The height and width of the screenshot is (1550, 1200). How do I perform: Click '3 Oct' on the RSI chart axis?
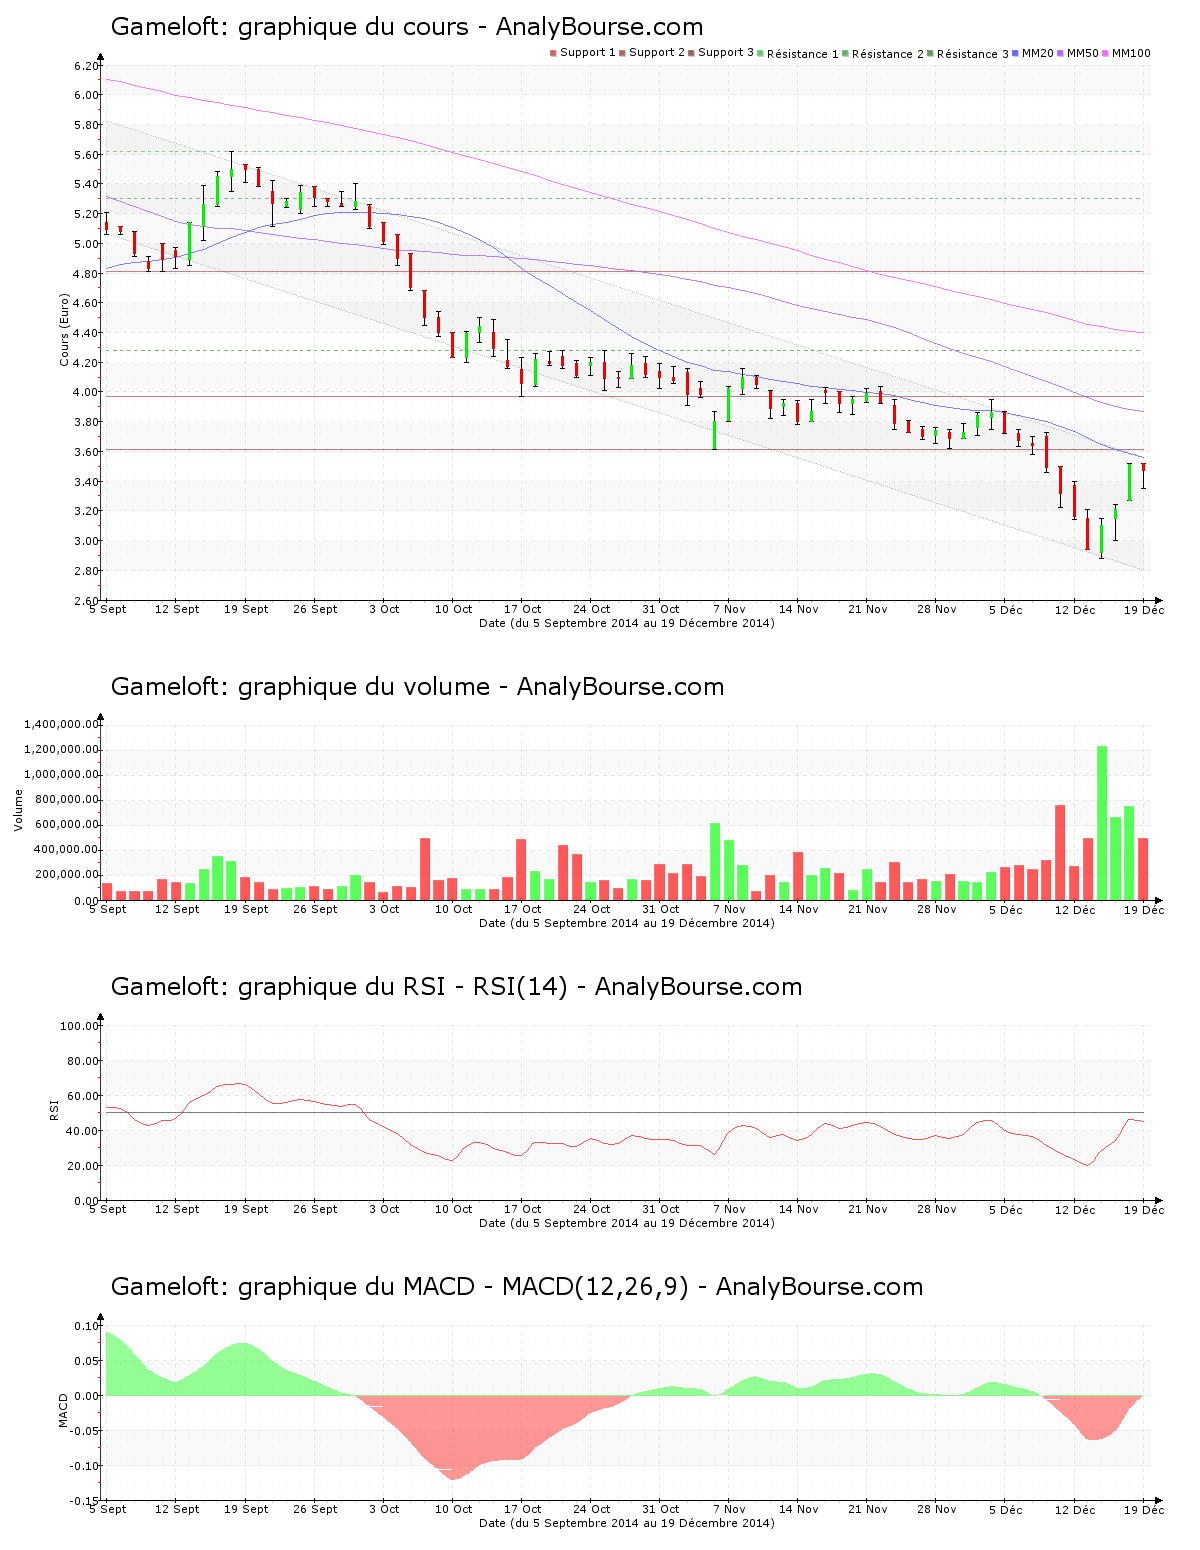point(384,1209)
